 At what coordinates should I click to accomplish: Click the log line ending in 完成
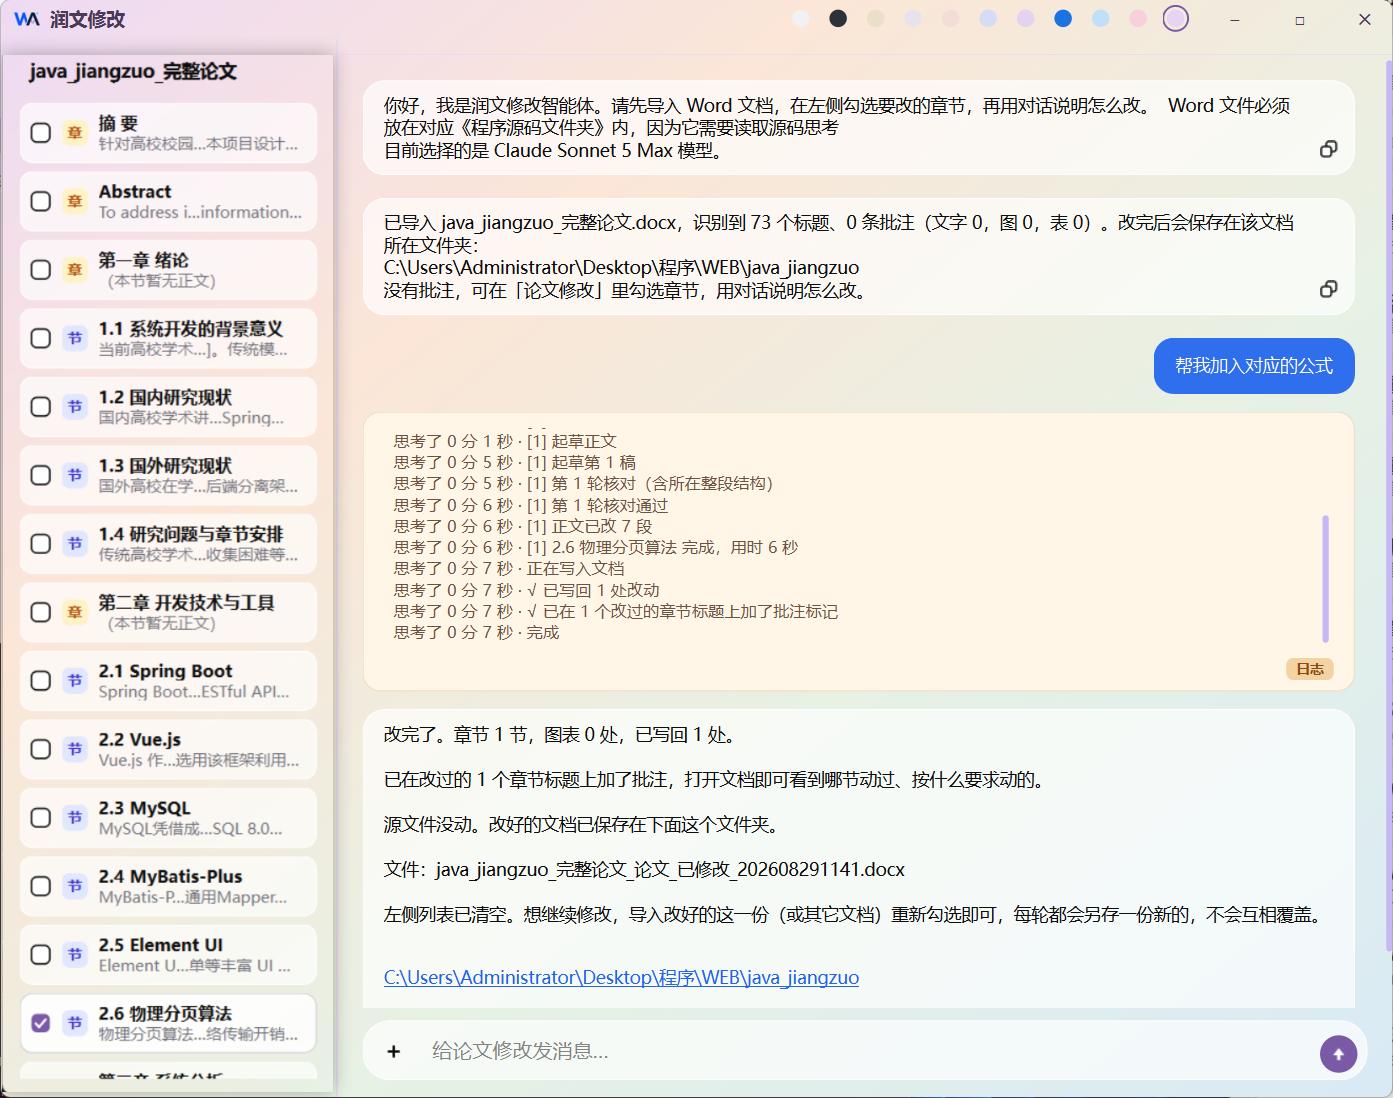coord(476,632)
